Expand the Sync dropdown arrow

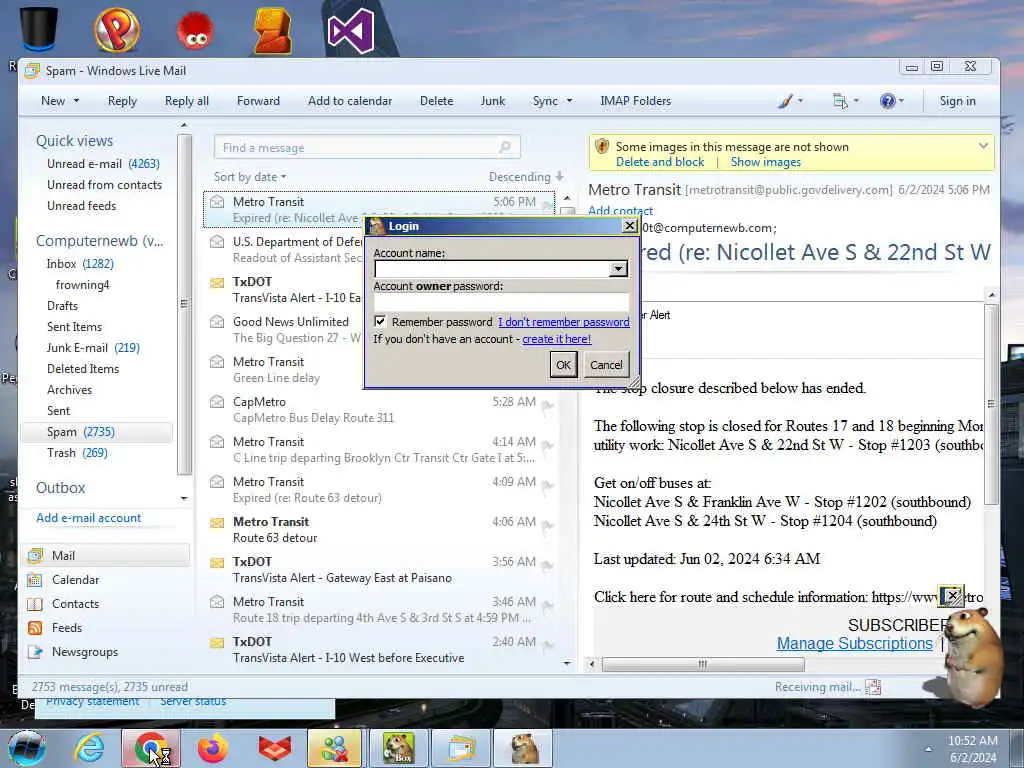569,101
